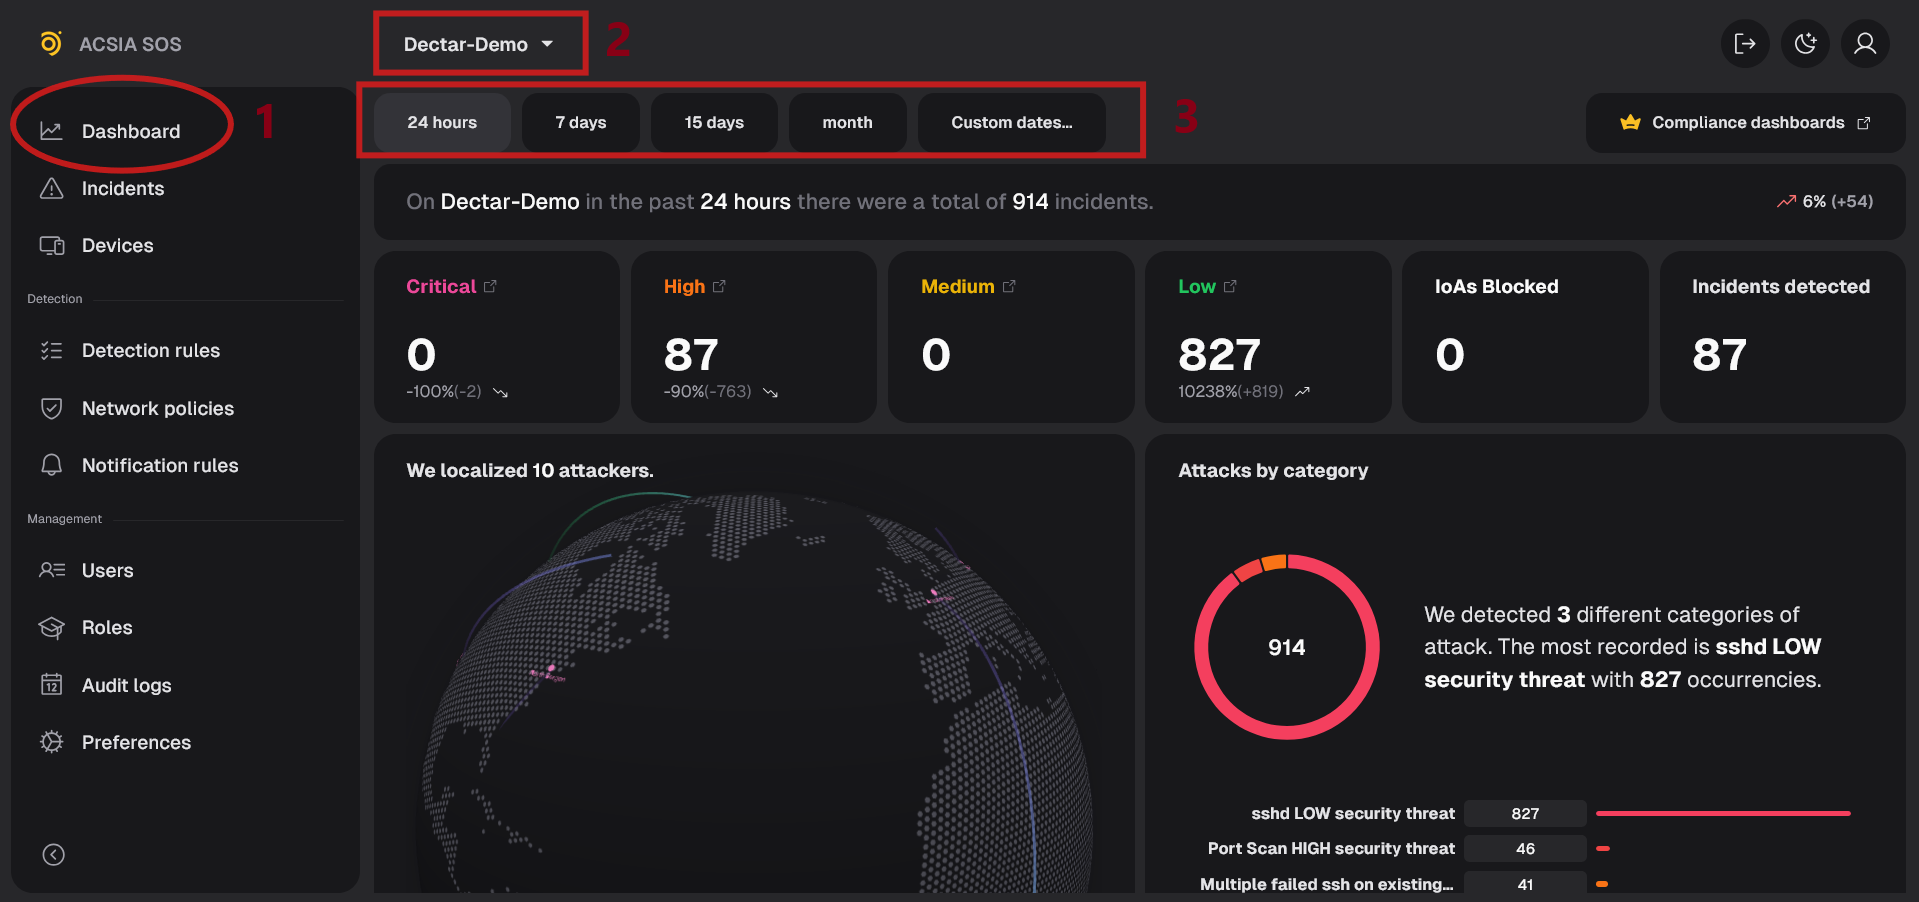Image resolution: width=1919 pixels, height=902 pixels.
Task: Click the Audit logs calendar icon
Action: click(x=51, y=684)
